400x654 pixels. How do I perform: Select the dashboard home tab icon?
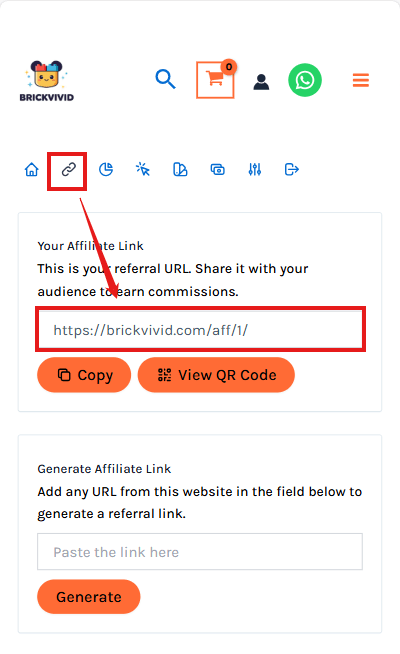(x=31, y=170)
